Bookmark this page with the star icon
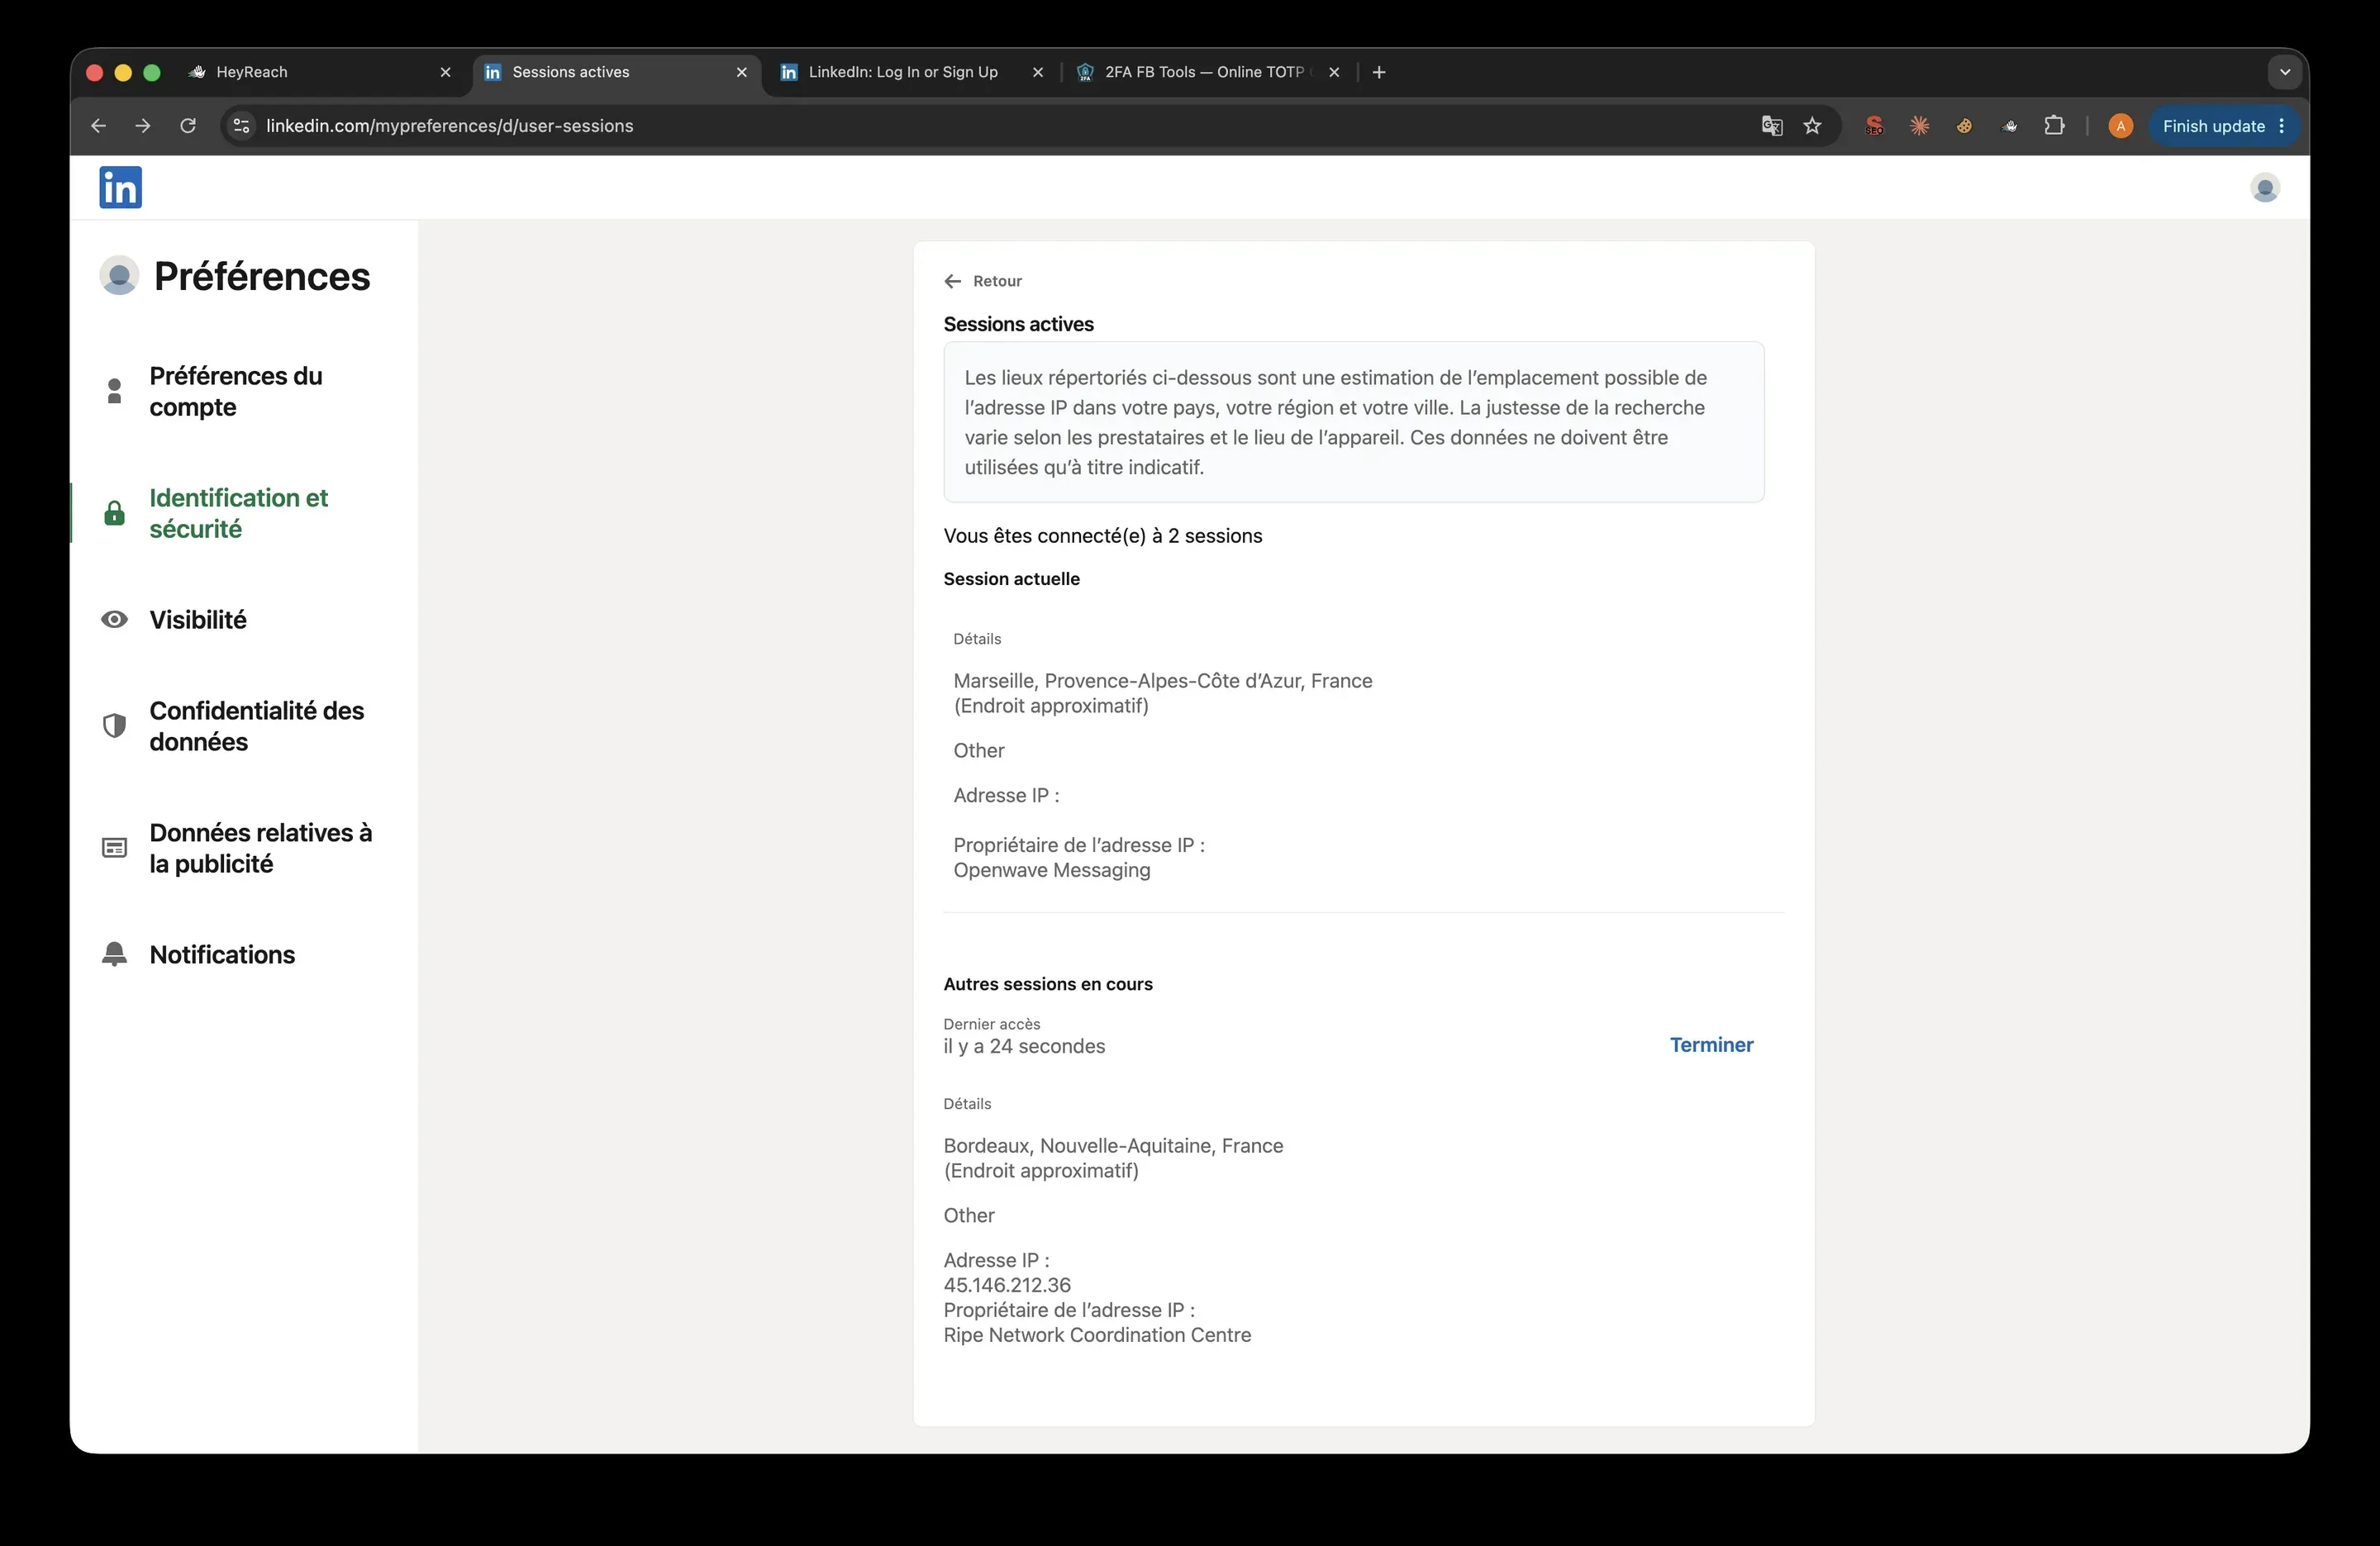The image size is (2380, 1546). point(1812,126)
